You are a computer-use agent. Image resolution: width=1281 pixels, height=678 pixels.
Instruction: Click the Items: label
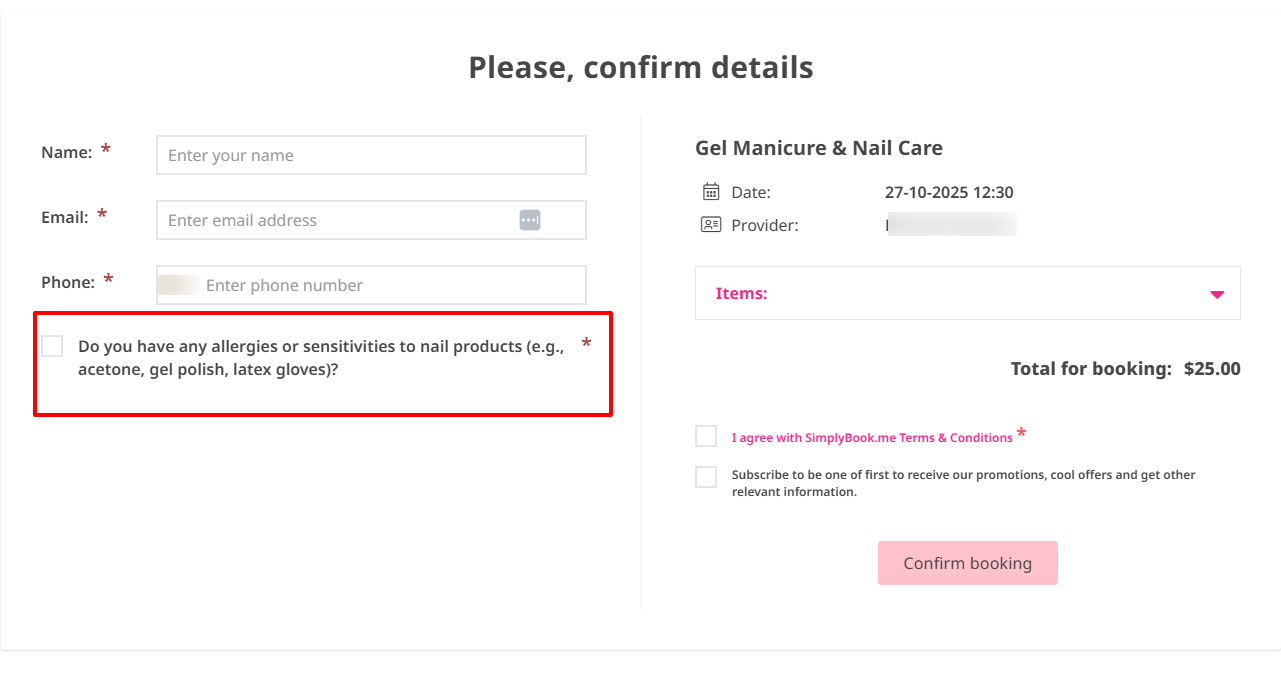[x=741, y=293]
